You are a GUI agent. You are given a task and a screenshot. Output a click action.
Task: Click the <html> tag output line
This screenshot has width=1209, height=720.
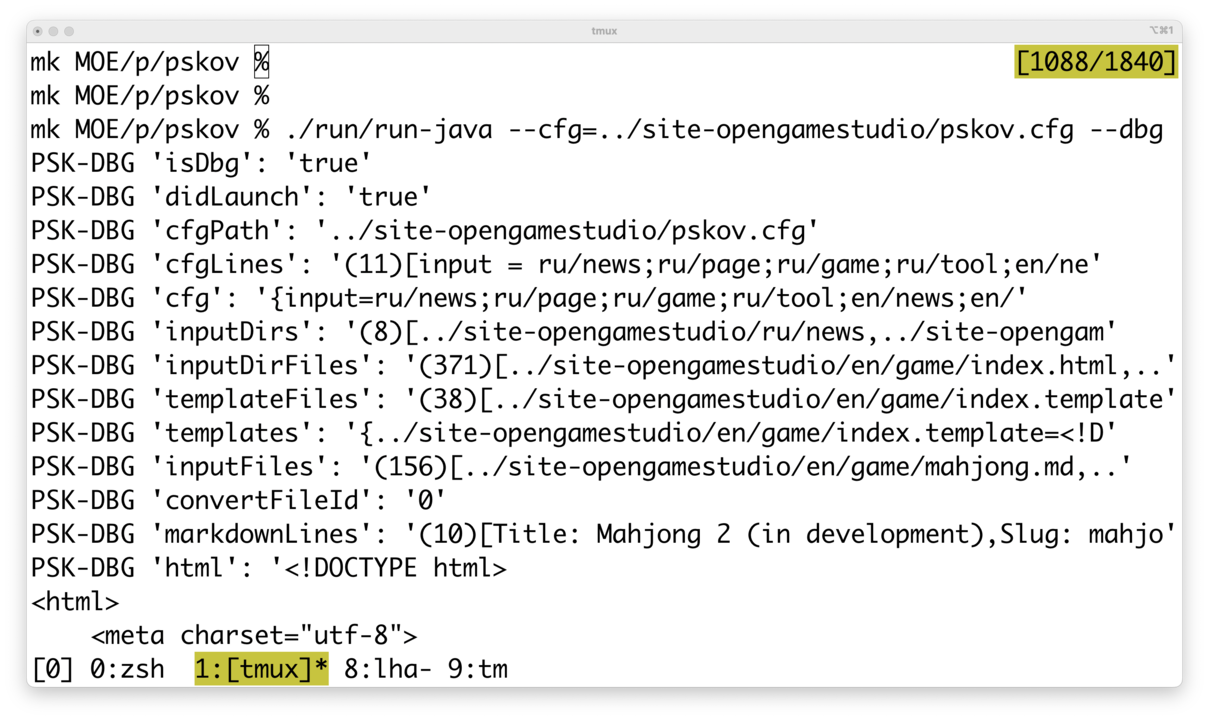click(75, 602)
